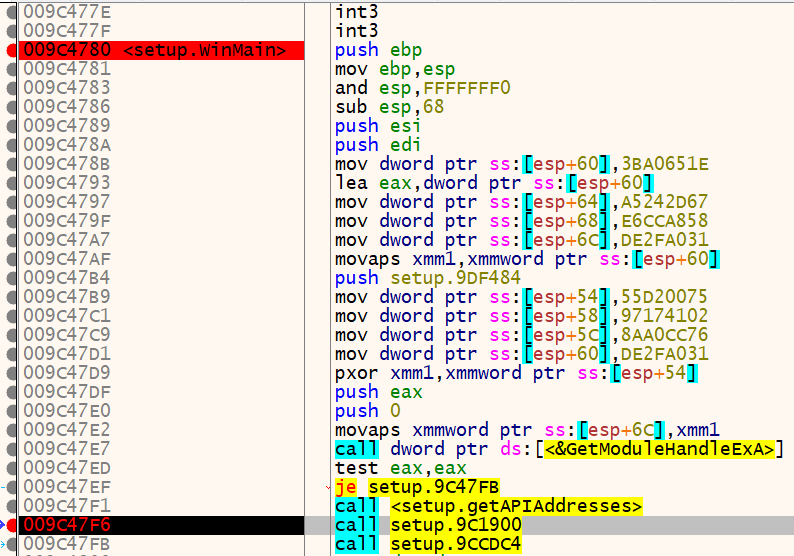This screenshot has width=794, height=556.
Task: Click the call to setup.getAPIAddresses
Action: click(489, 506)
